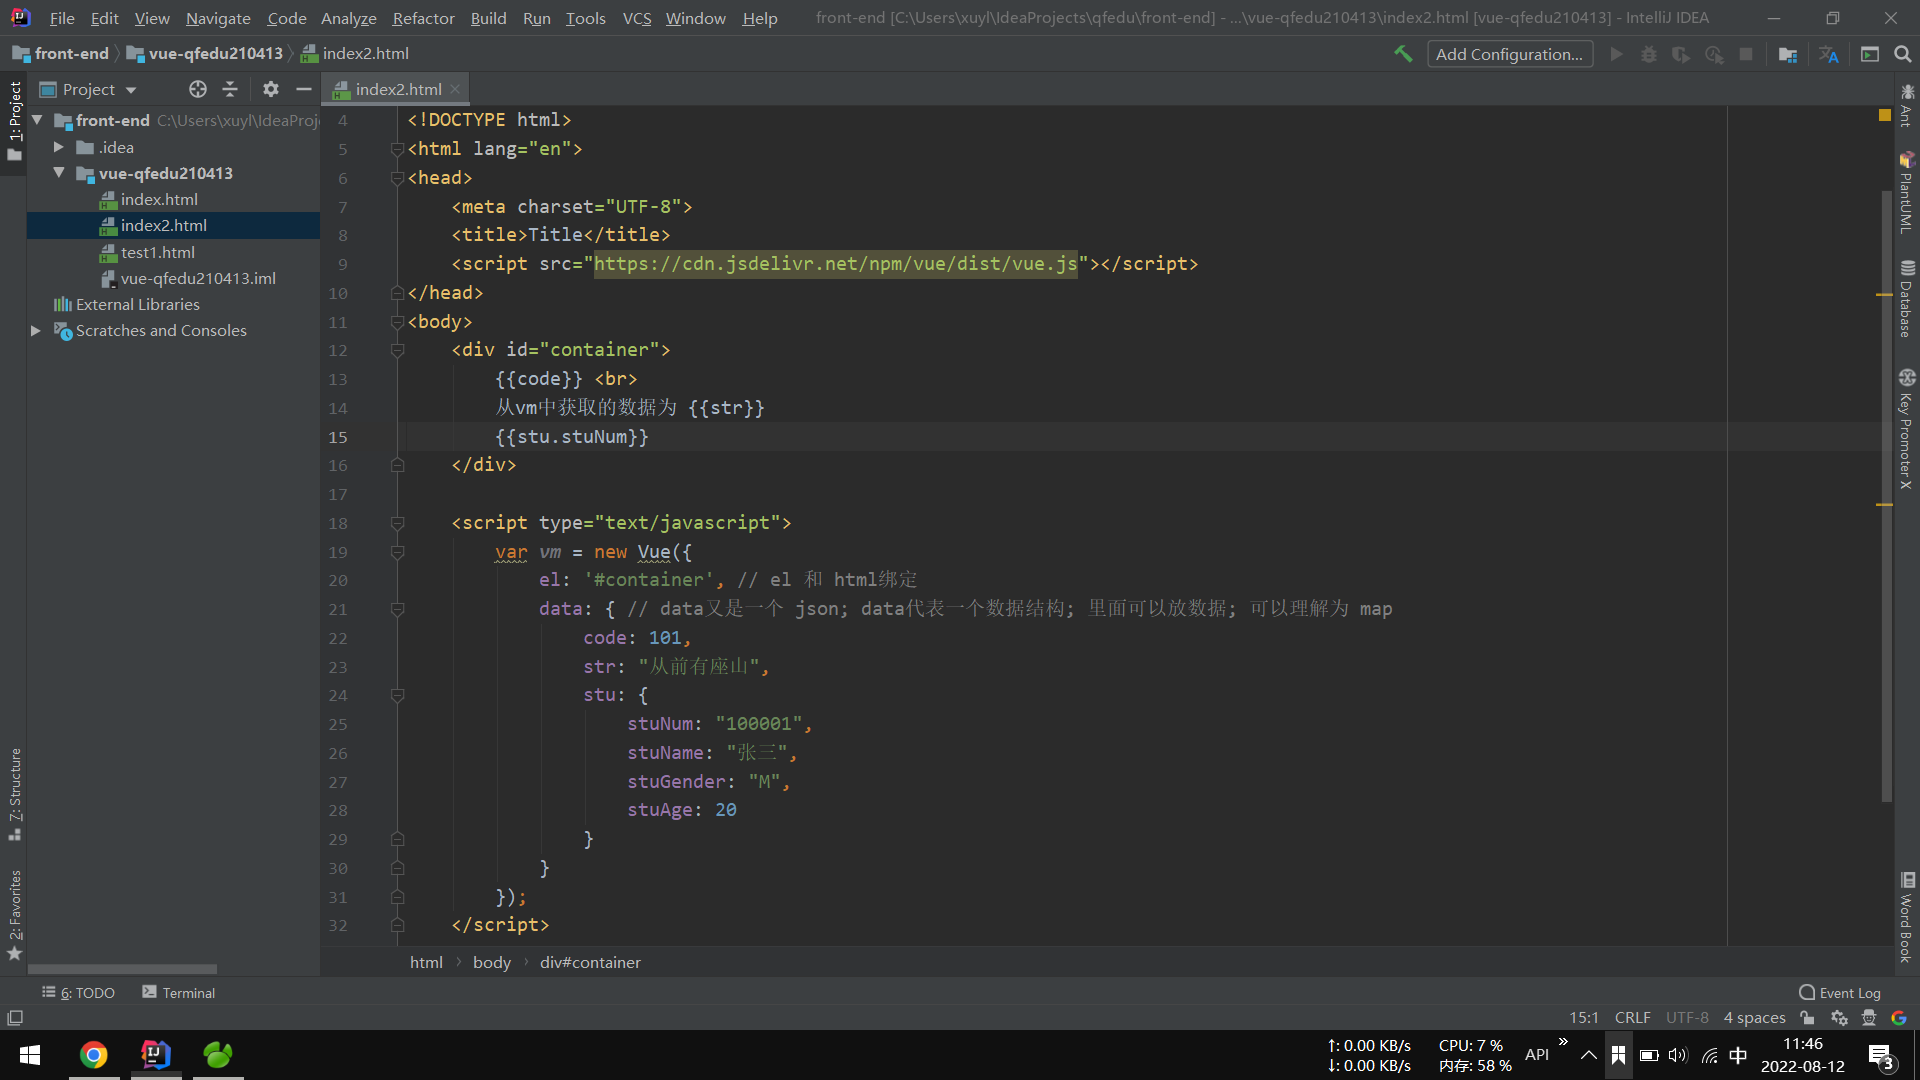
Task: Open the Navigate menu
Action: pos(218,18)
